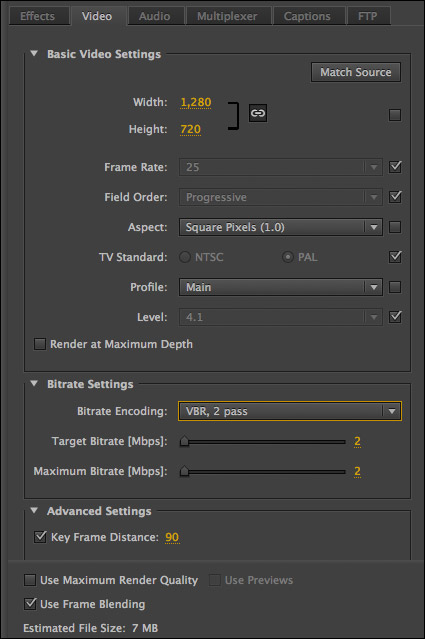This screenshot has height=639, width=425.
Task: Enable Use Maximum Render Quality
Action: tap(30, 580)
